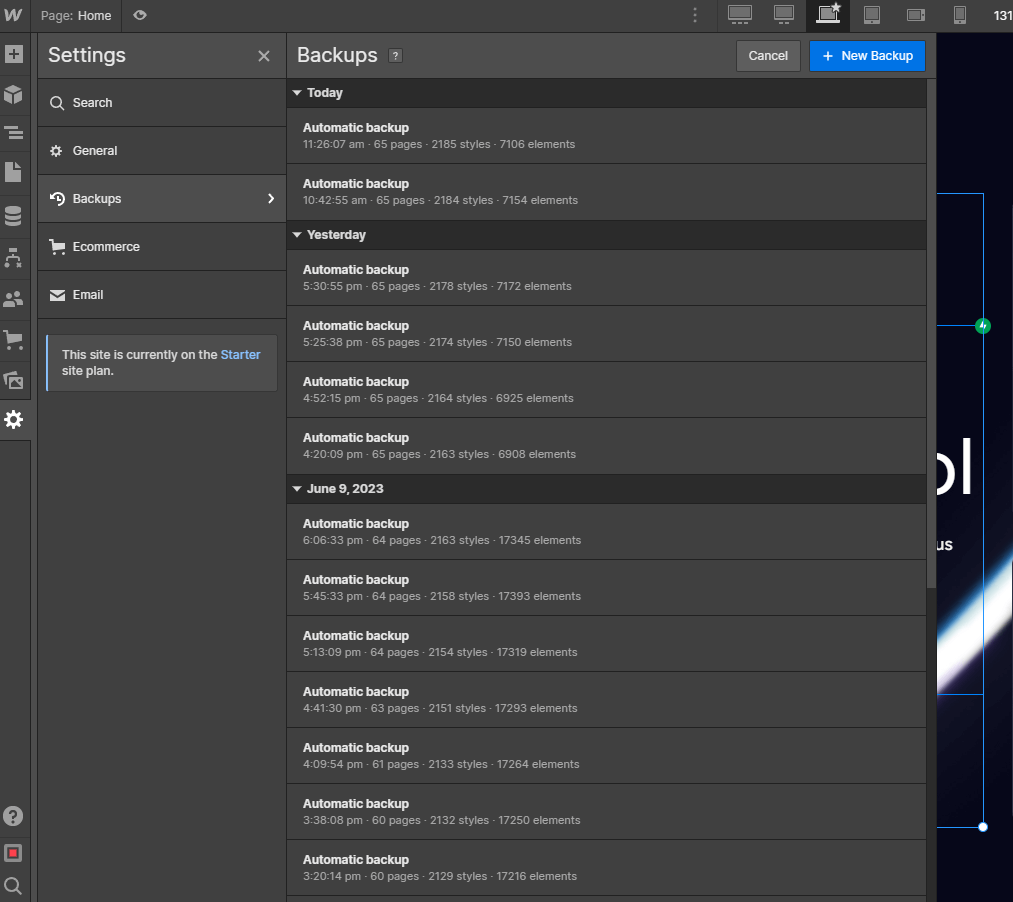Open the Assets panel

[x=14, y=380]
